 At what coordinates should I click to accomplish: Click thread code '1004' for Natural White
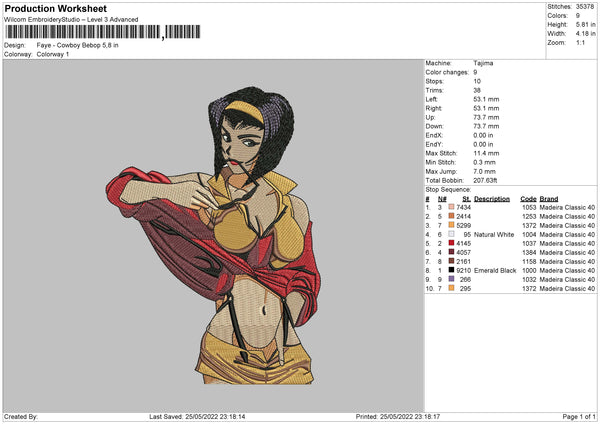tap(529, 234)
